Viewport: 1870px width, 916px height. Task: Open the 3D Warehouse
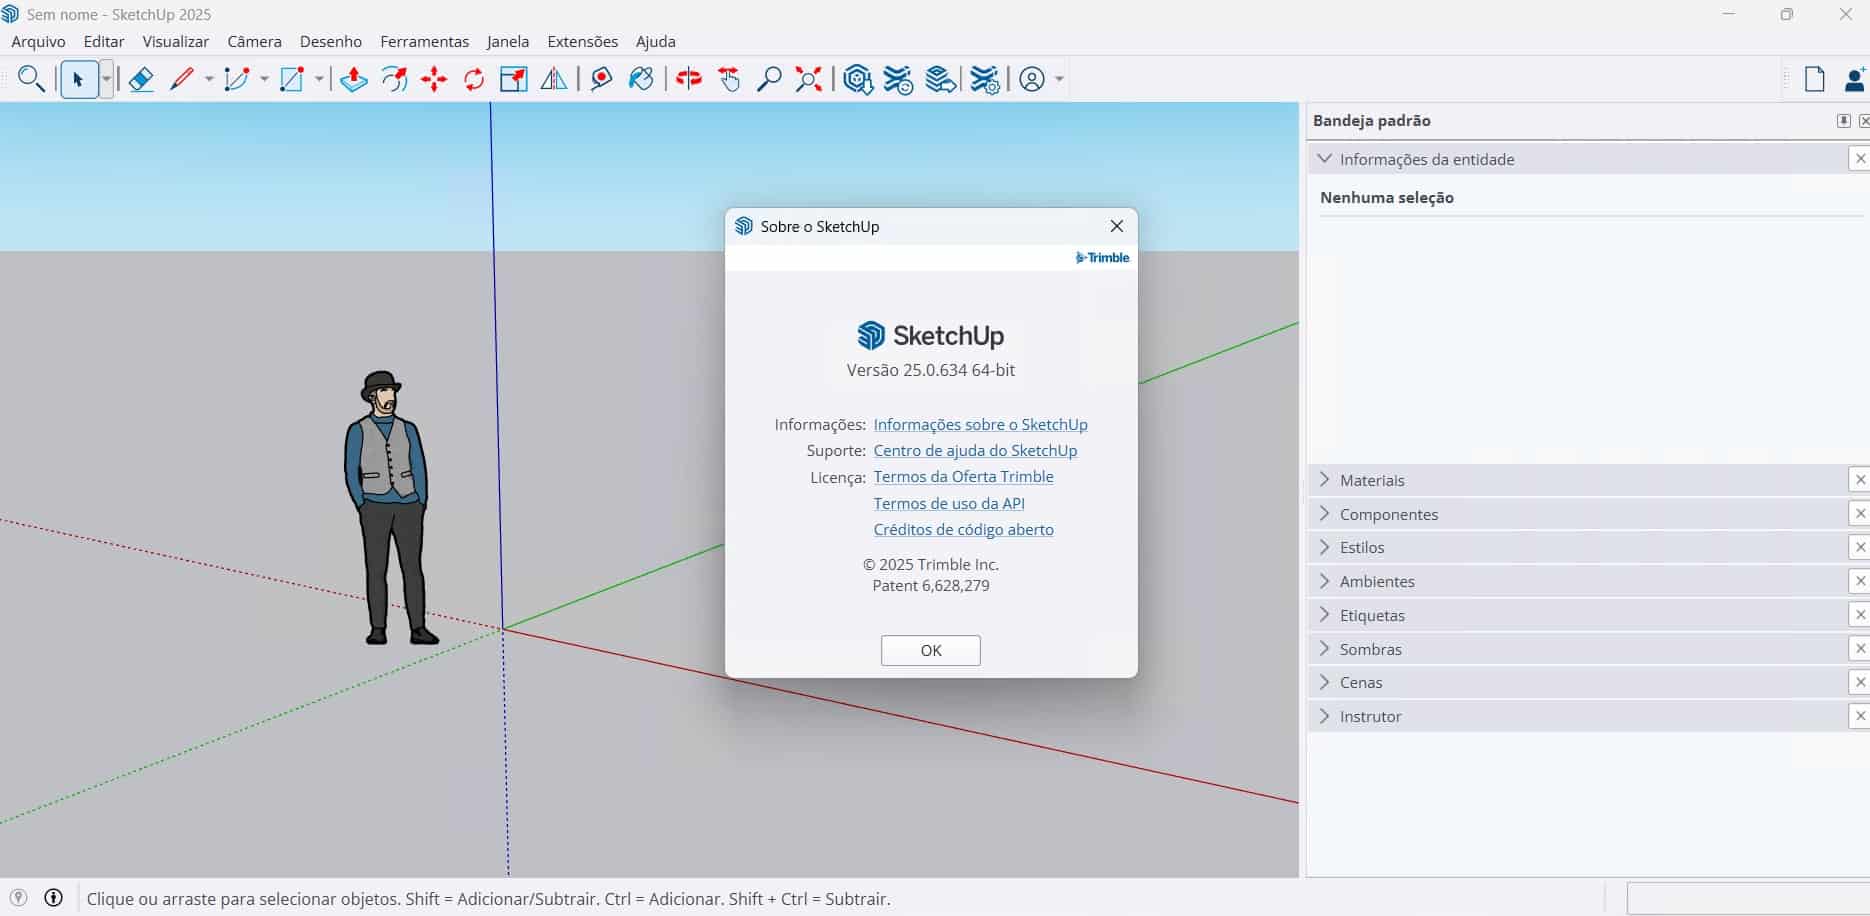[x=858, y=79]
